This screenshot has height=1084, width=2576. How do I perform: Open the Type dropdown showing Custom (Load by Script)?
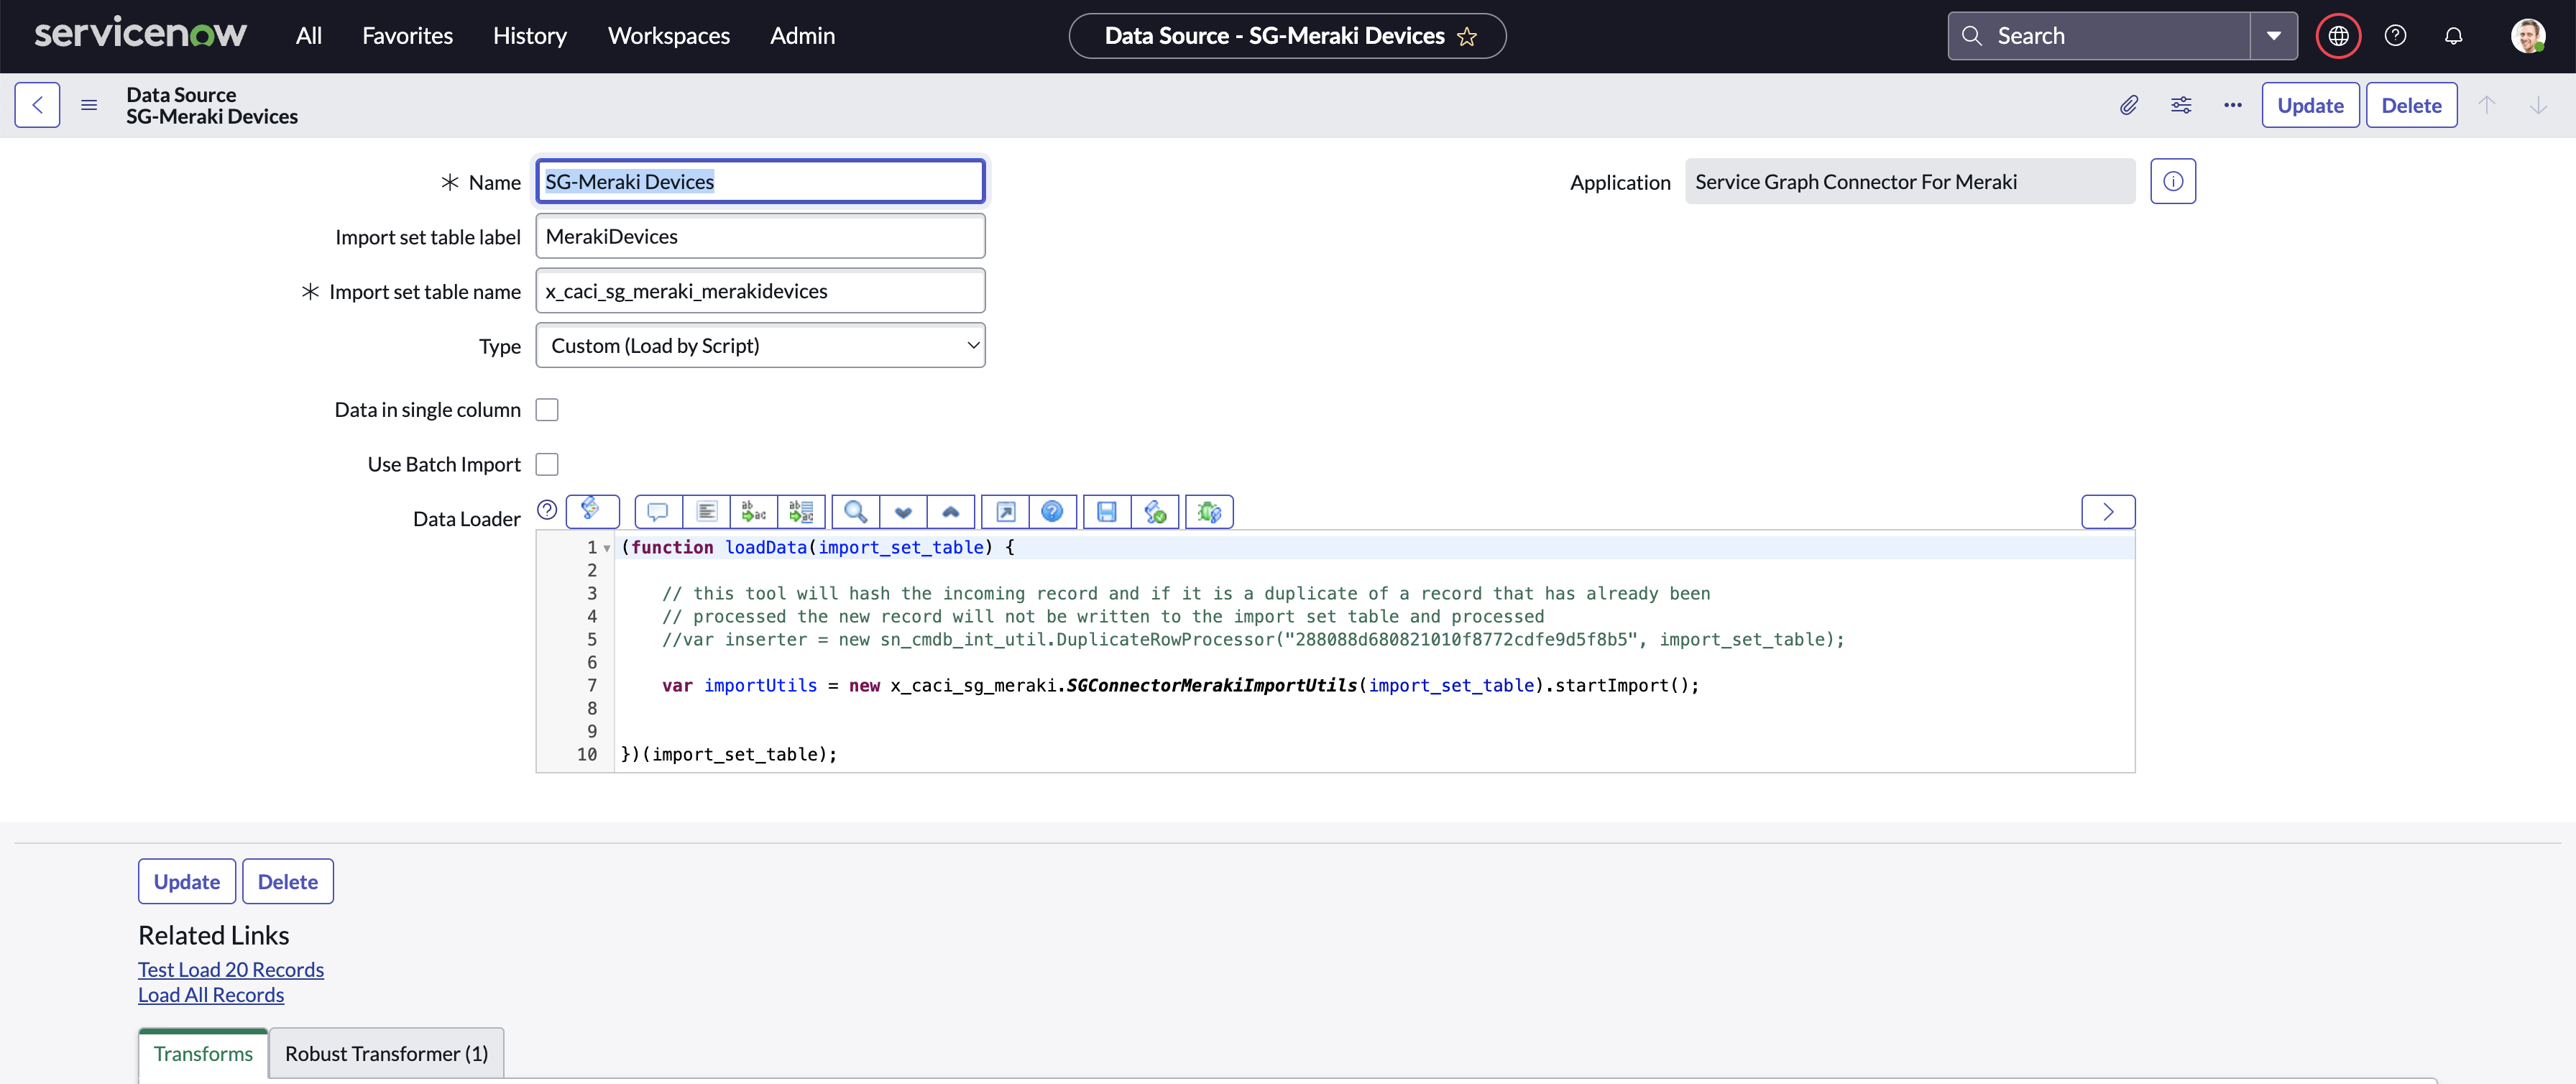[x=760, y=345]
